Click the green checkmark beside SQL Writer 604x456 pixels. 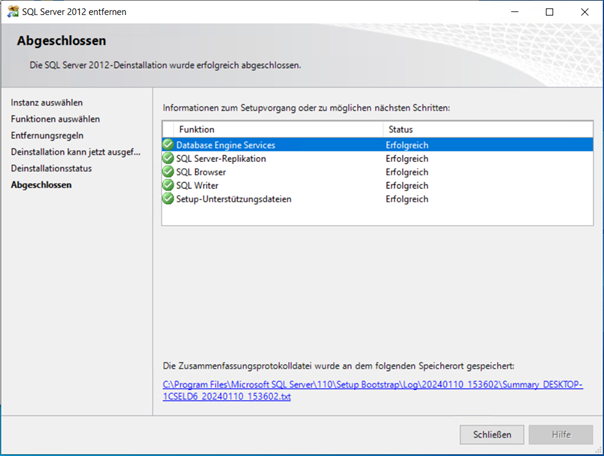[x=168, y=185]
